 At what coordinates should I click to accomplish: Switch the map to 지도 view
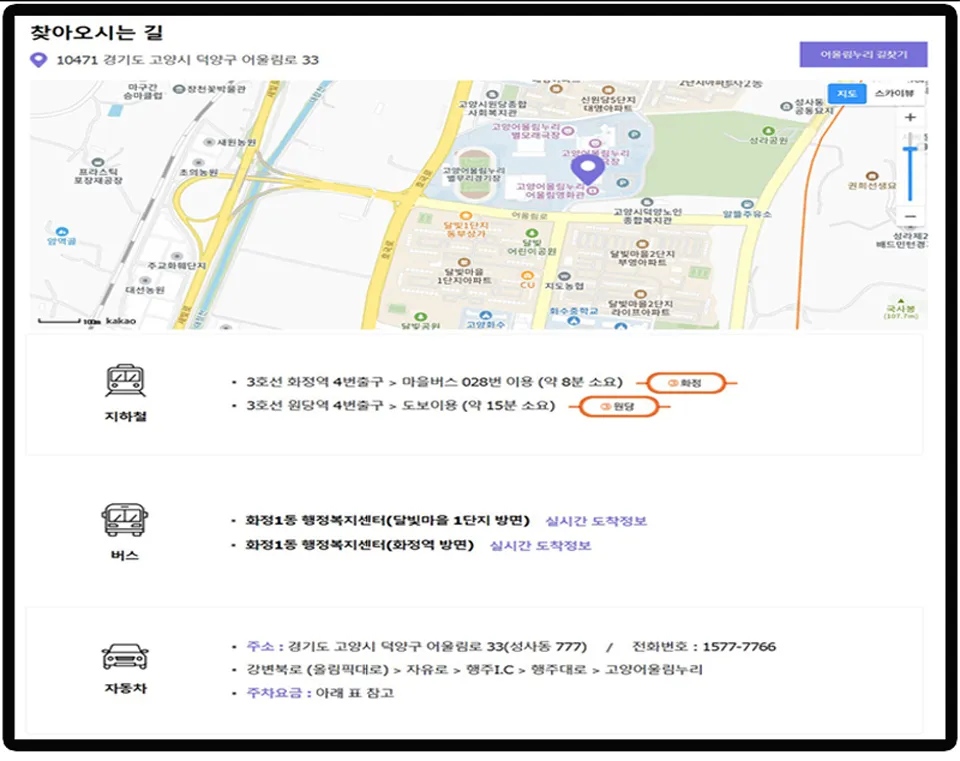pyautogui.click(x=847, y=94)
